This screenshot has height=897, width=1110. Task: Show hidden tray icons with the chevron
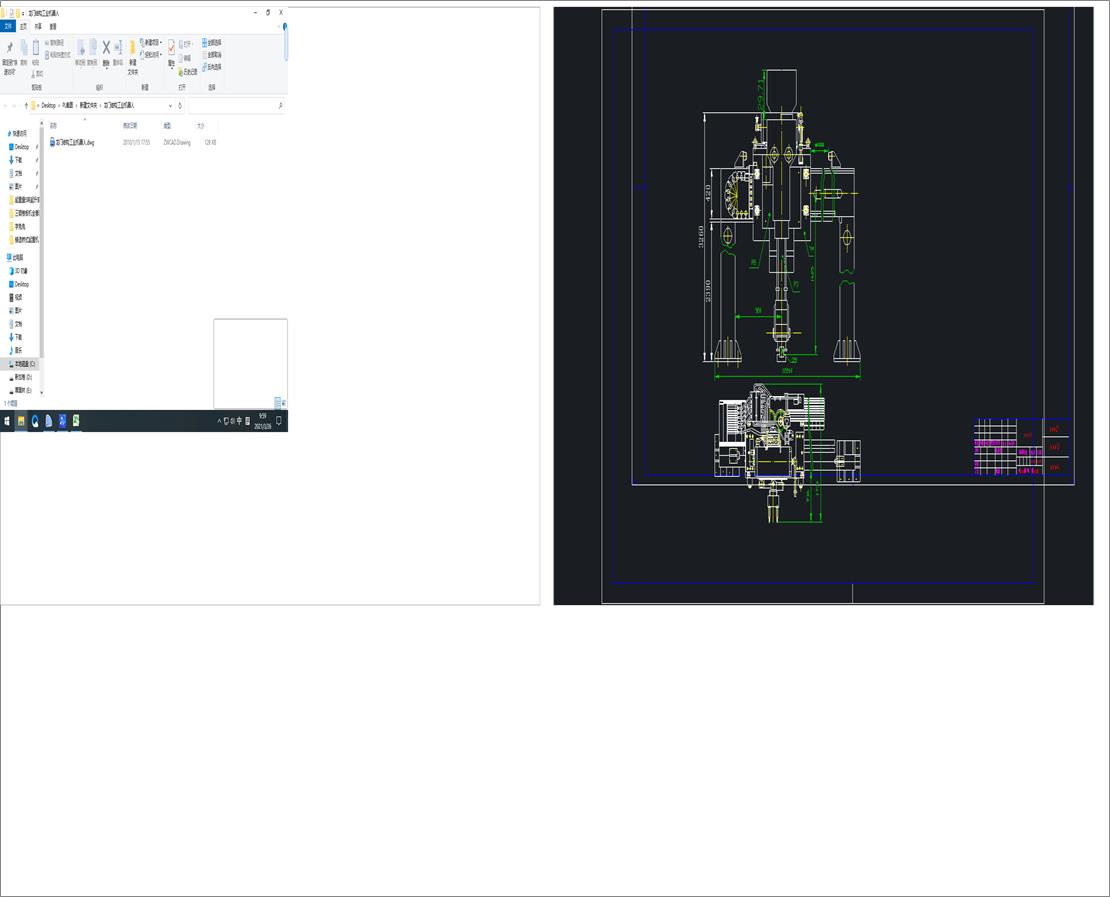coord(219,421)
